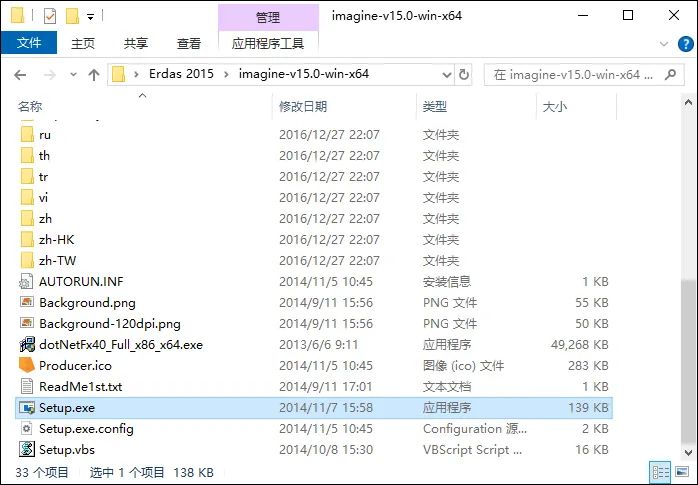Open the Customize Quick Access Toolbar dropdown
Viewport: 698px width, 485px height.
[x=90, y=17]
